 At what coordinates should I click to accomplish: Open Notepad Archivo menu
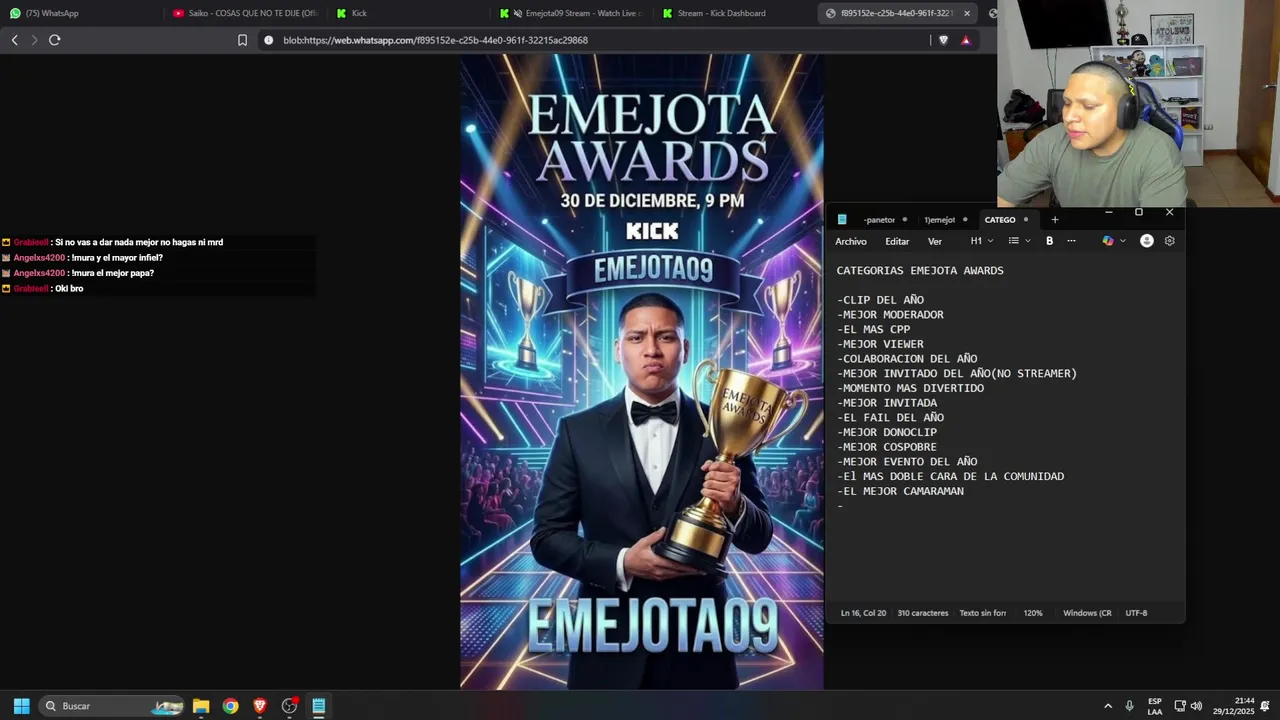tap(851, 241)
